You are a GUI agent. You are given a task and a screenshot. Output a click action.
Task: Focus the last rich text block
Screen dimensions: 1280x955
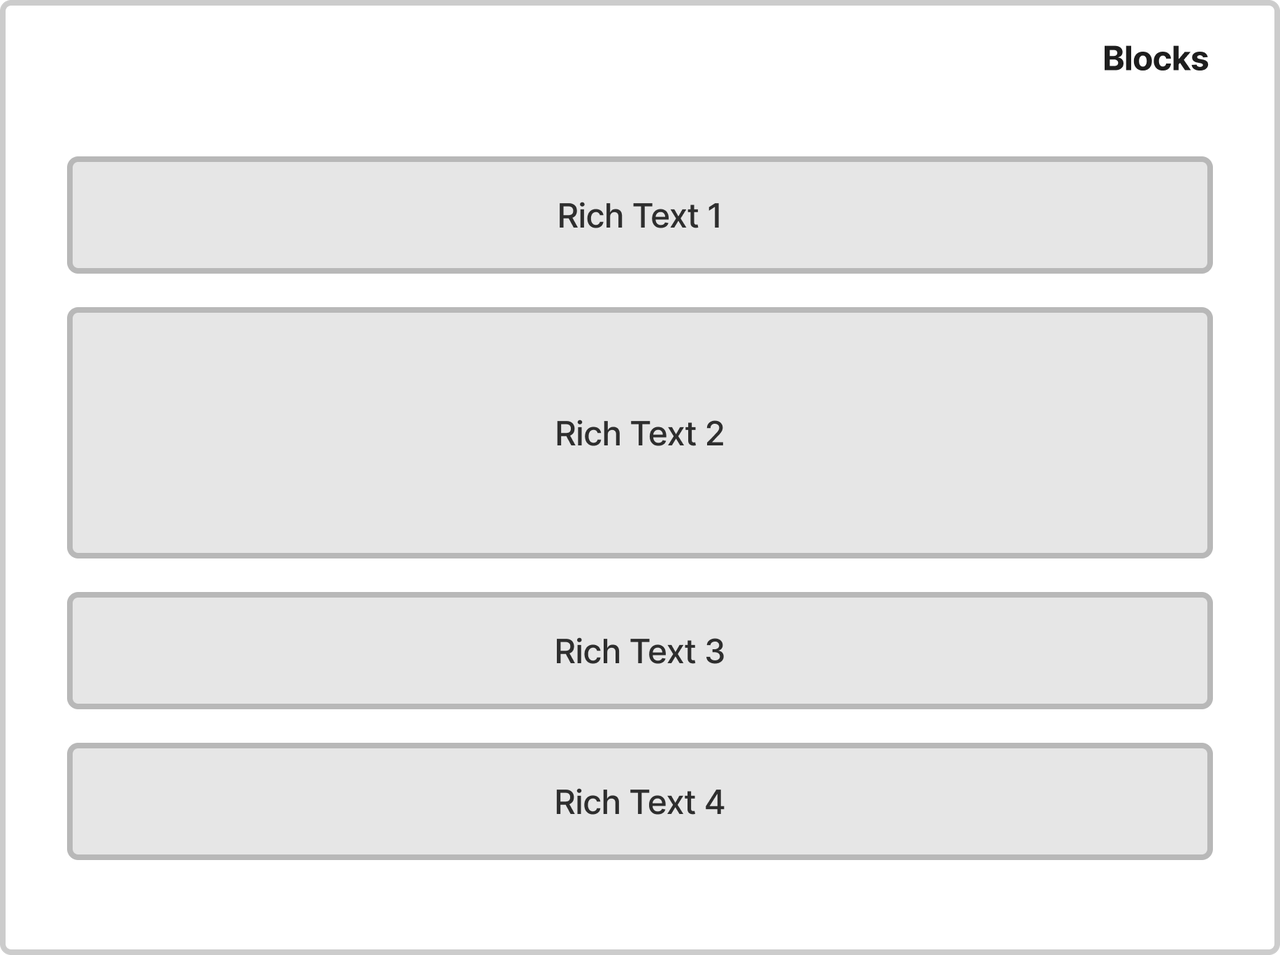point(640,801)
